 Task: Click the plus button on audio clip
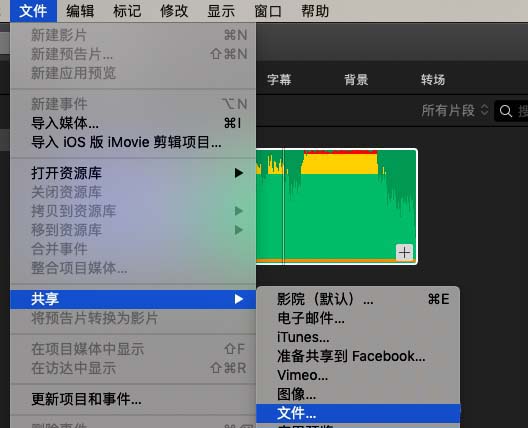pos(404,252)
